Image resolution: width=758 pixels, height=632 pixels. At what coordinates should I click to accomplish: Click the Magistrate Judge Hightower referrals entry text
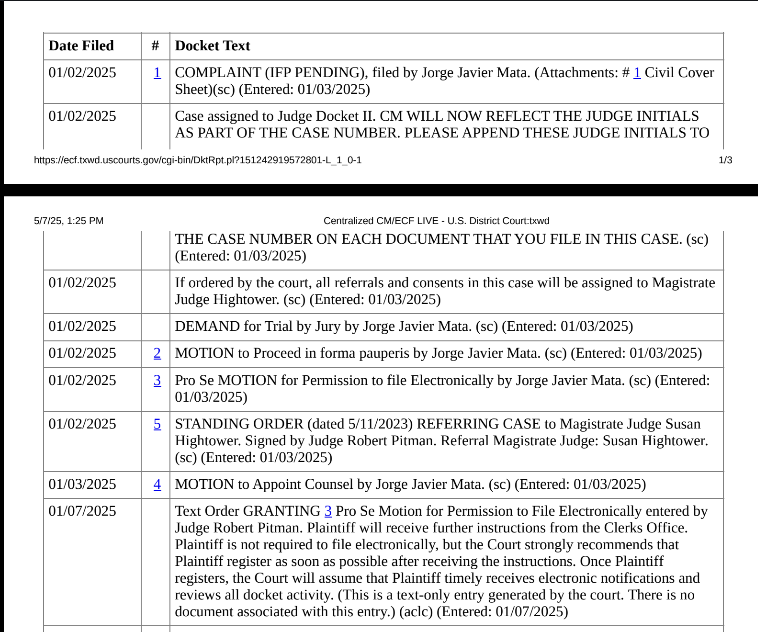pyautogui.click(x=444, y=290)
